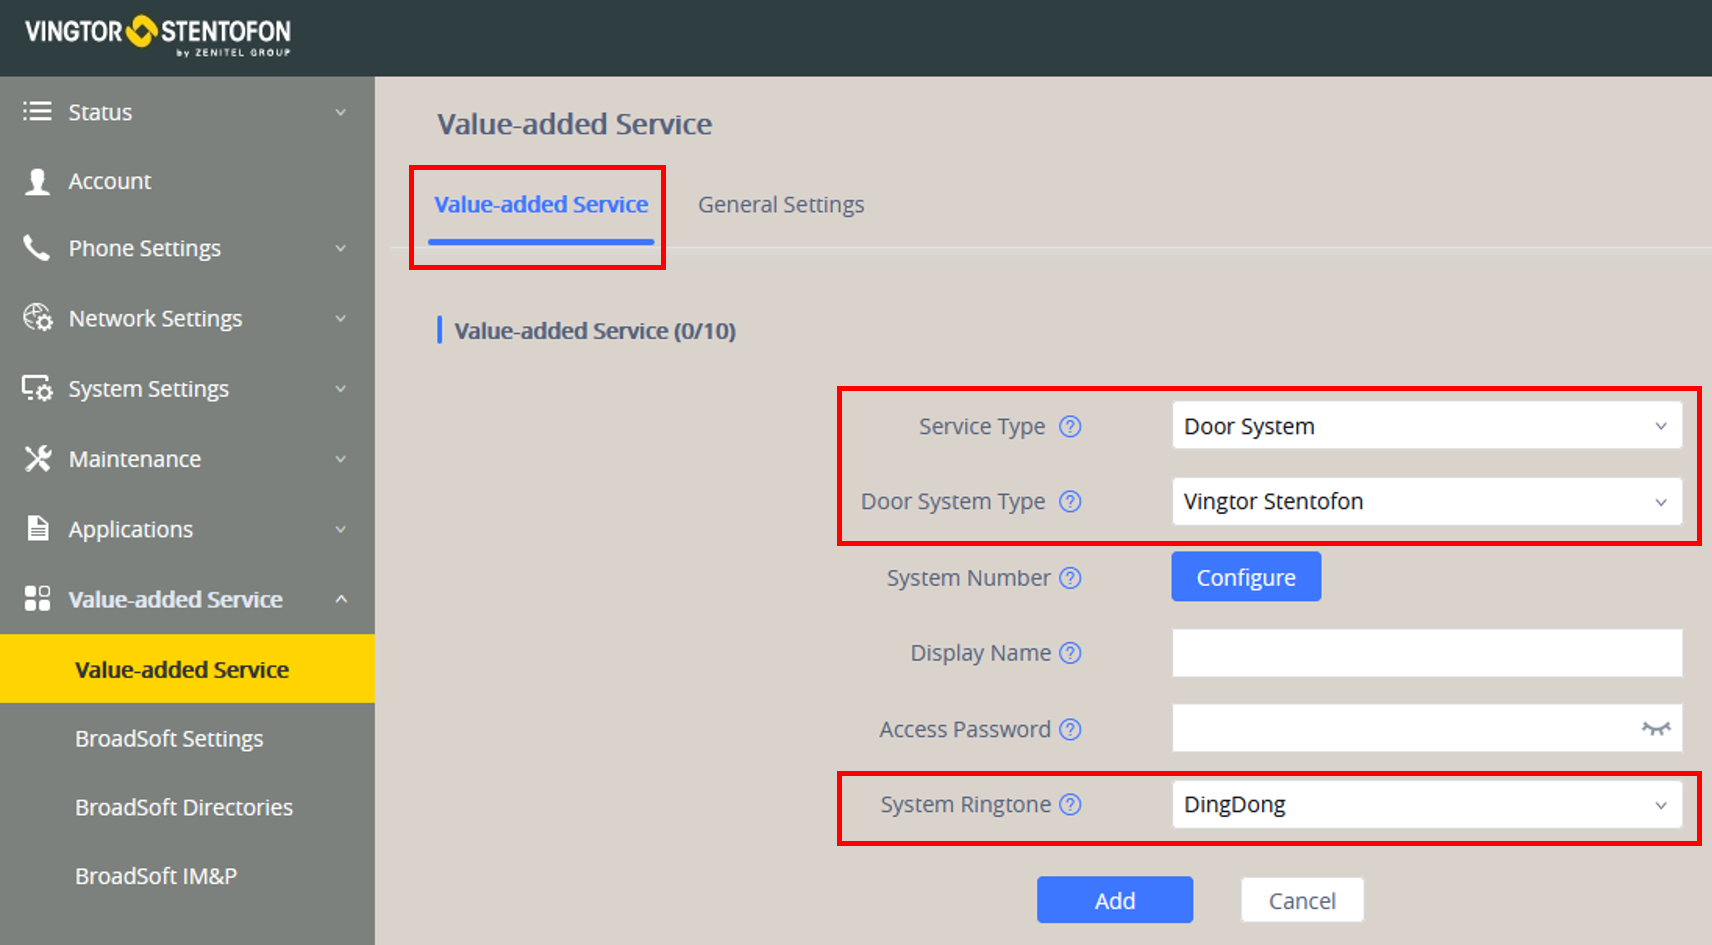Viewport: 1712px width, 945px height.
Task: Open the System Ringtone dropdown
Action: [x=1426, y=805]
